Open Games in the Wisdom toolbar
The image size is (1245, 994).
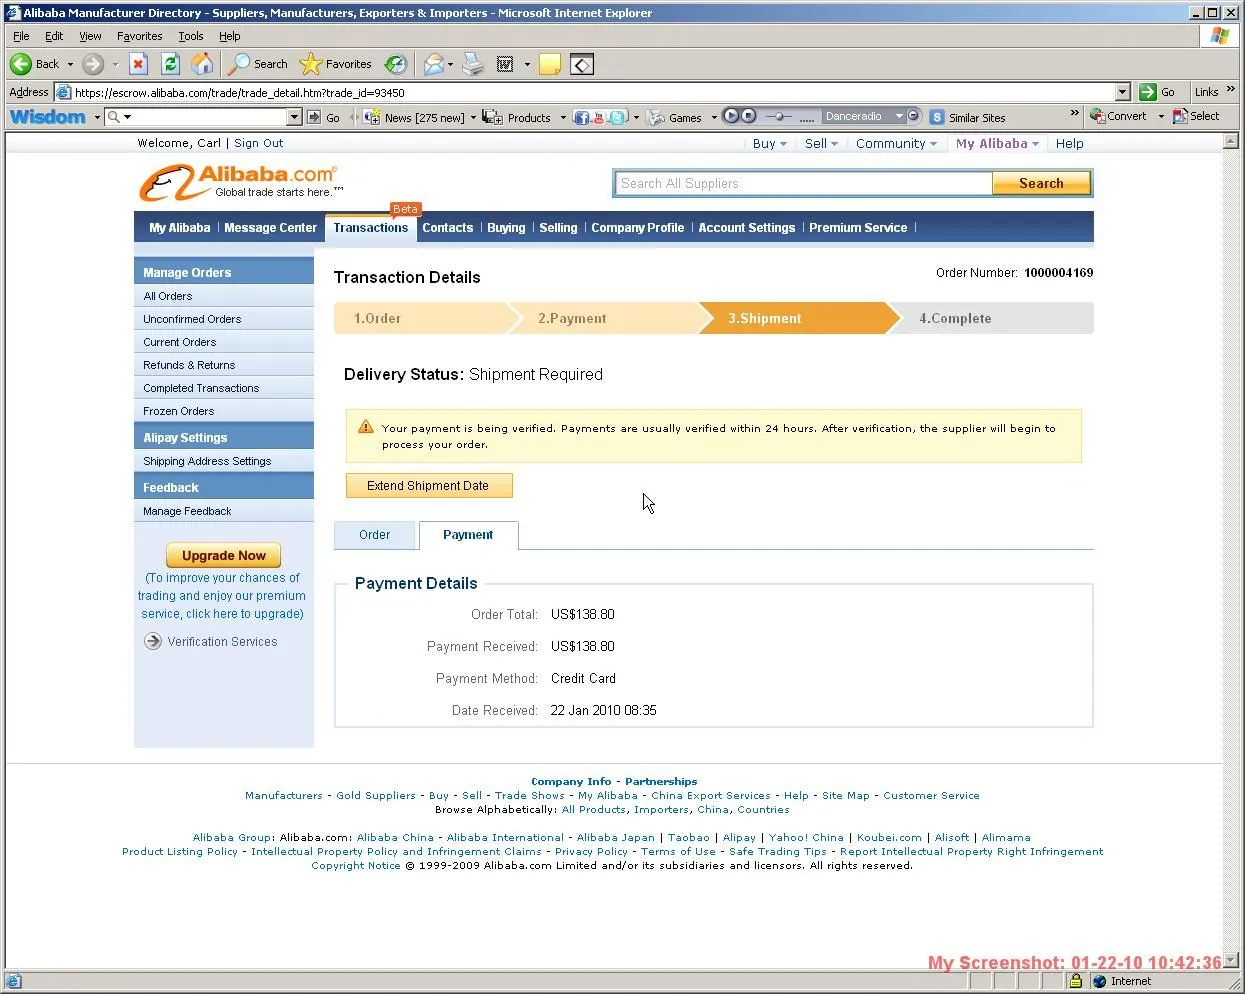tap(675, 117)
